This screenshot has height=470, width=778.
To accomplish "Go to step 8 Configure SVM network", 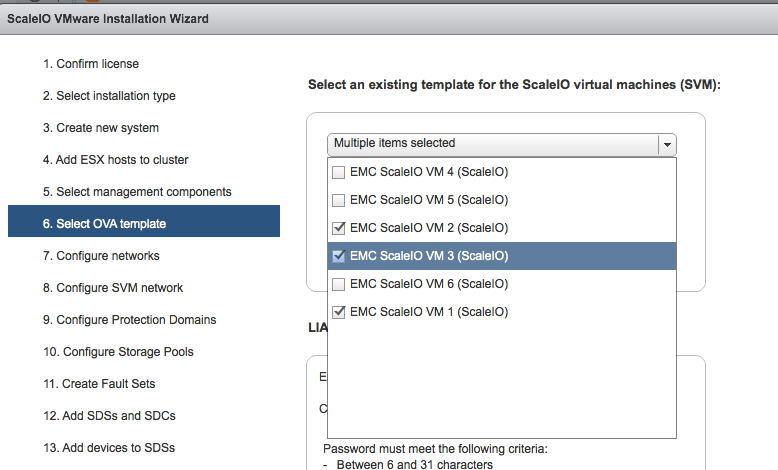I will 113,288.
